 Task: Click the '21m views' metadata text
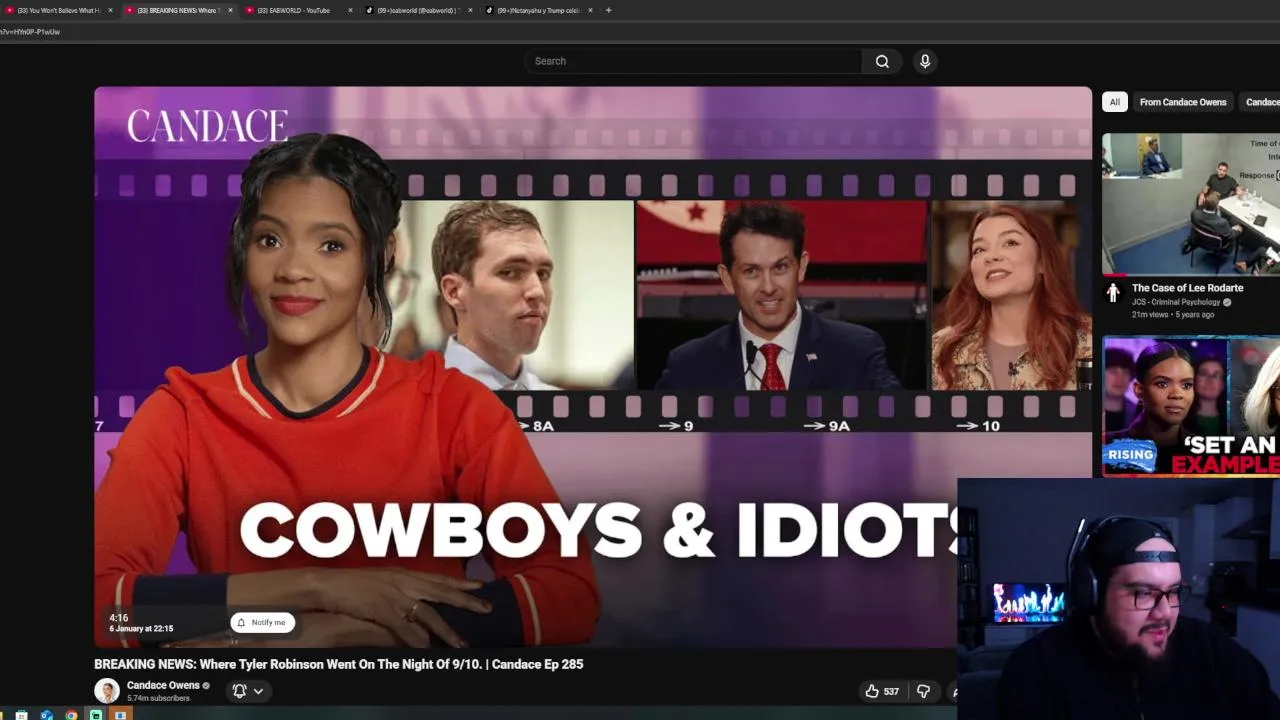(x=1150, y=314)
